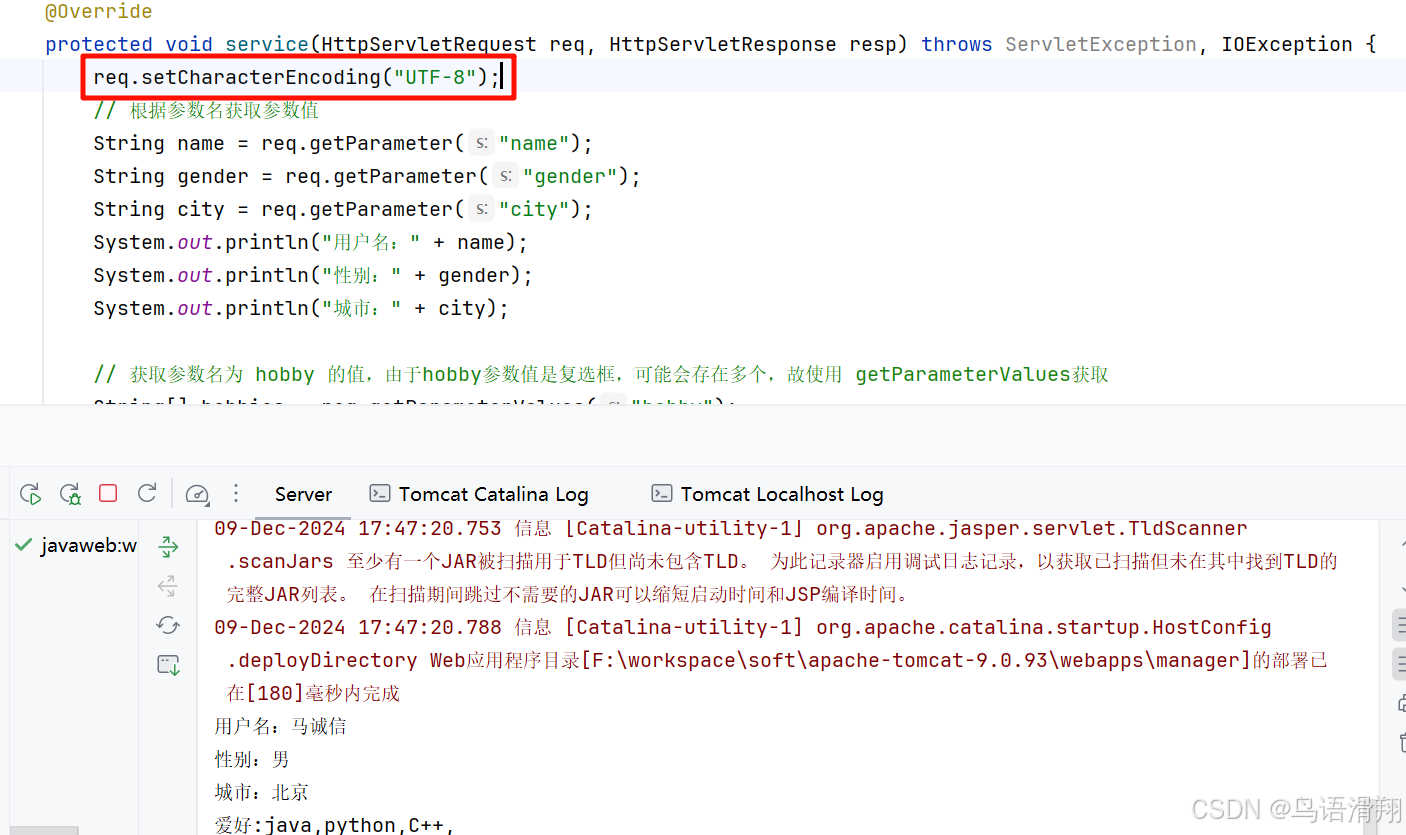Screen dimensions: 1406x835
Task: Open the three-dot more actions menu
Action: pos(236,493)
